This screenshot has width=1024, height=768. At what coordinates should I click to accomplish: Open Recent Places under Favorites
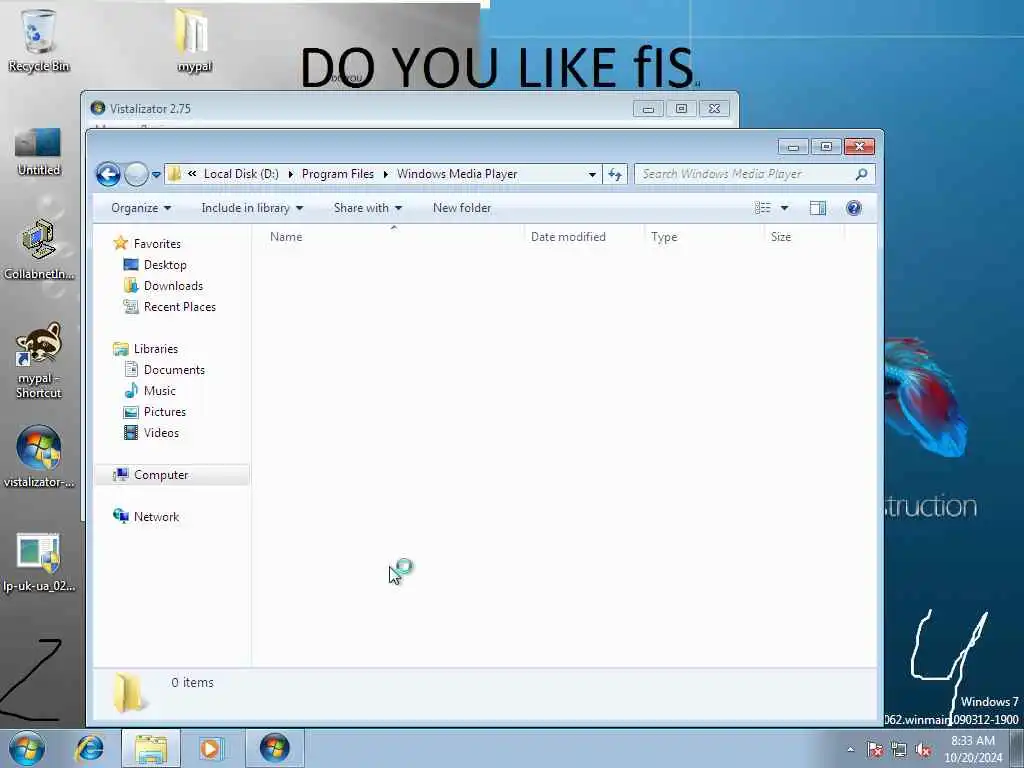[180, 307]
